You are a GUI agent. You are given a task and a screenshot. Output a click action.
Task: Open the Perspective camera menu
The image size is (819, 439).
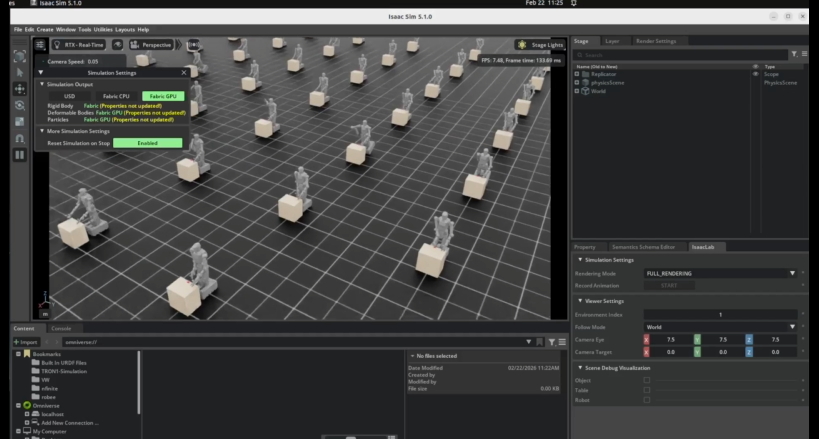point(152,45)
